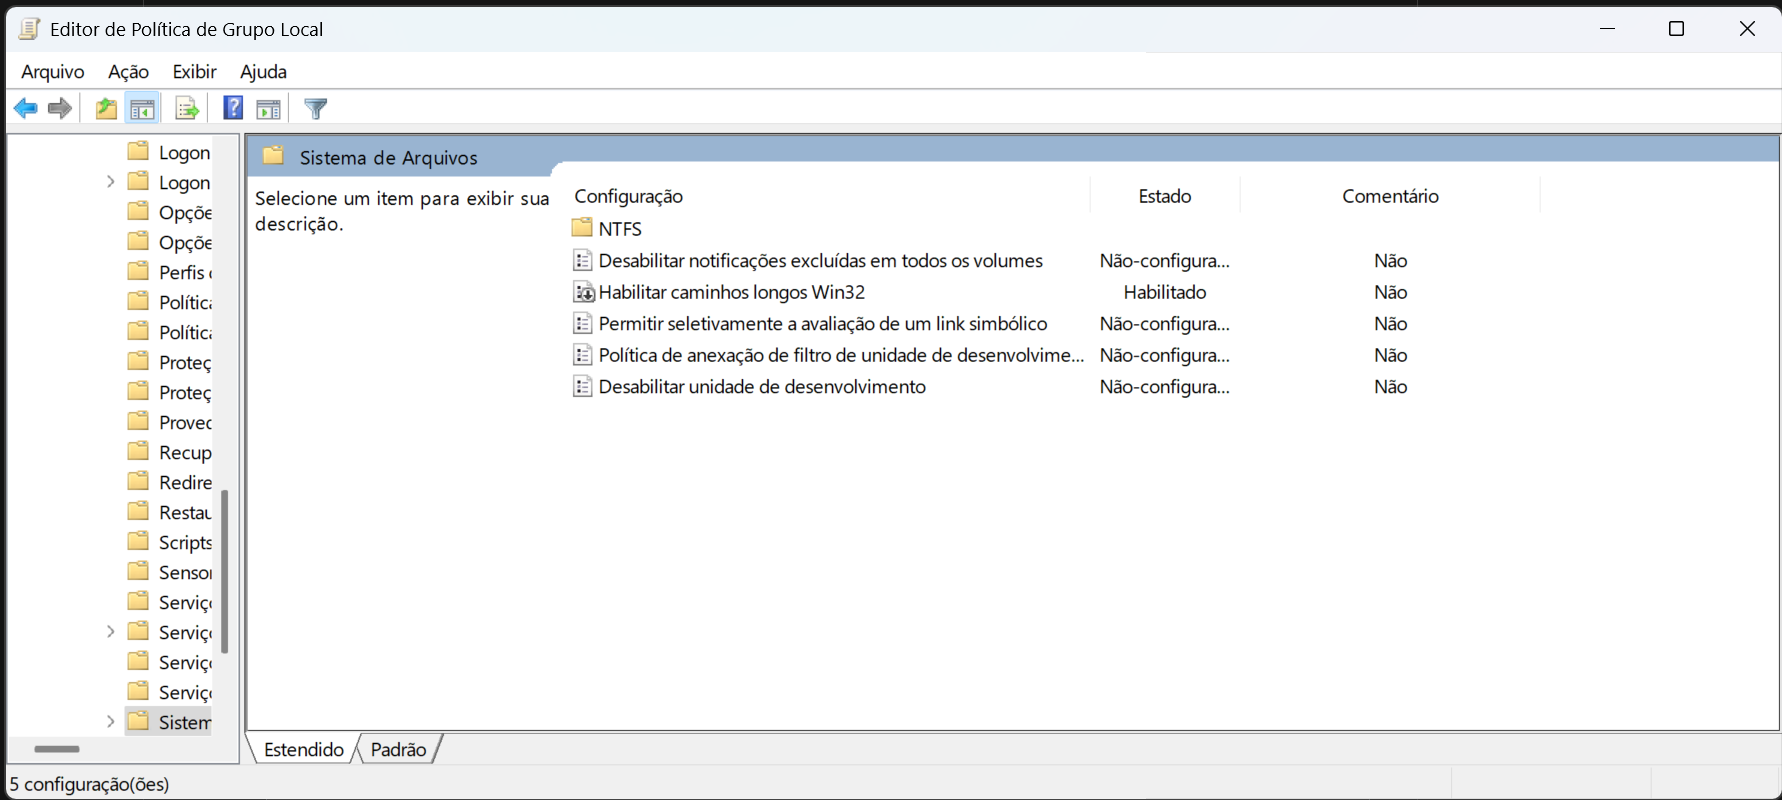This screenshot has height=800, width=1782.
Task: Minimize the Editor de Política de Grupo Local window
Action: (x=1607, y=29)
